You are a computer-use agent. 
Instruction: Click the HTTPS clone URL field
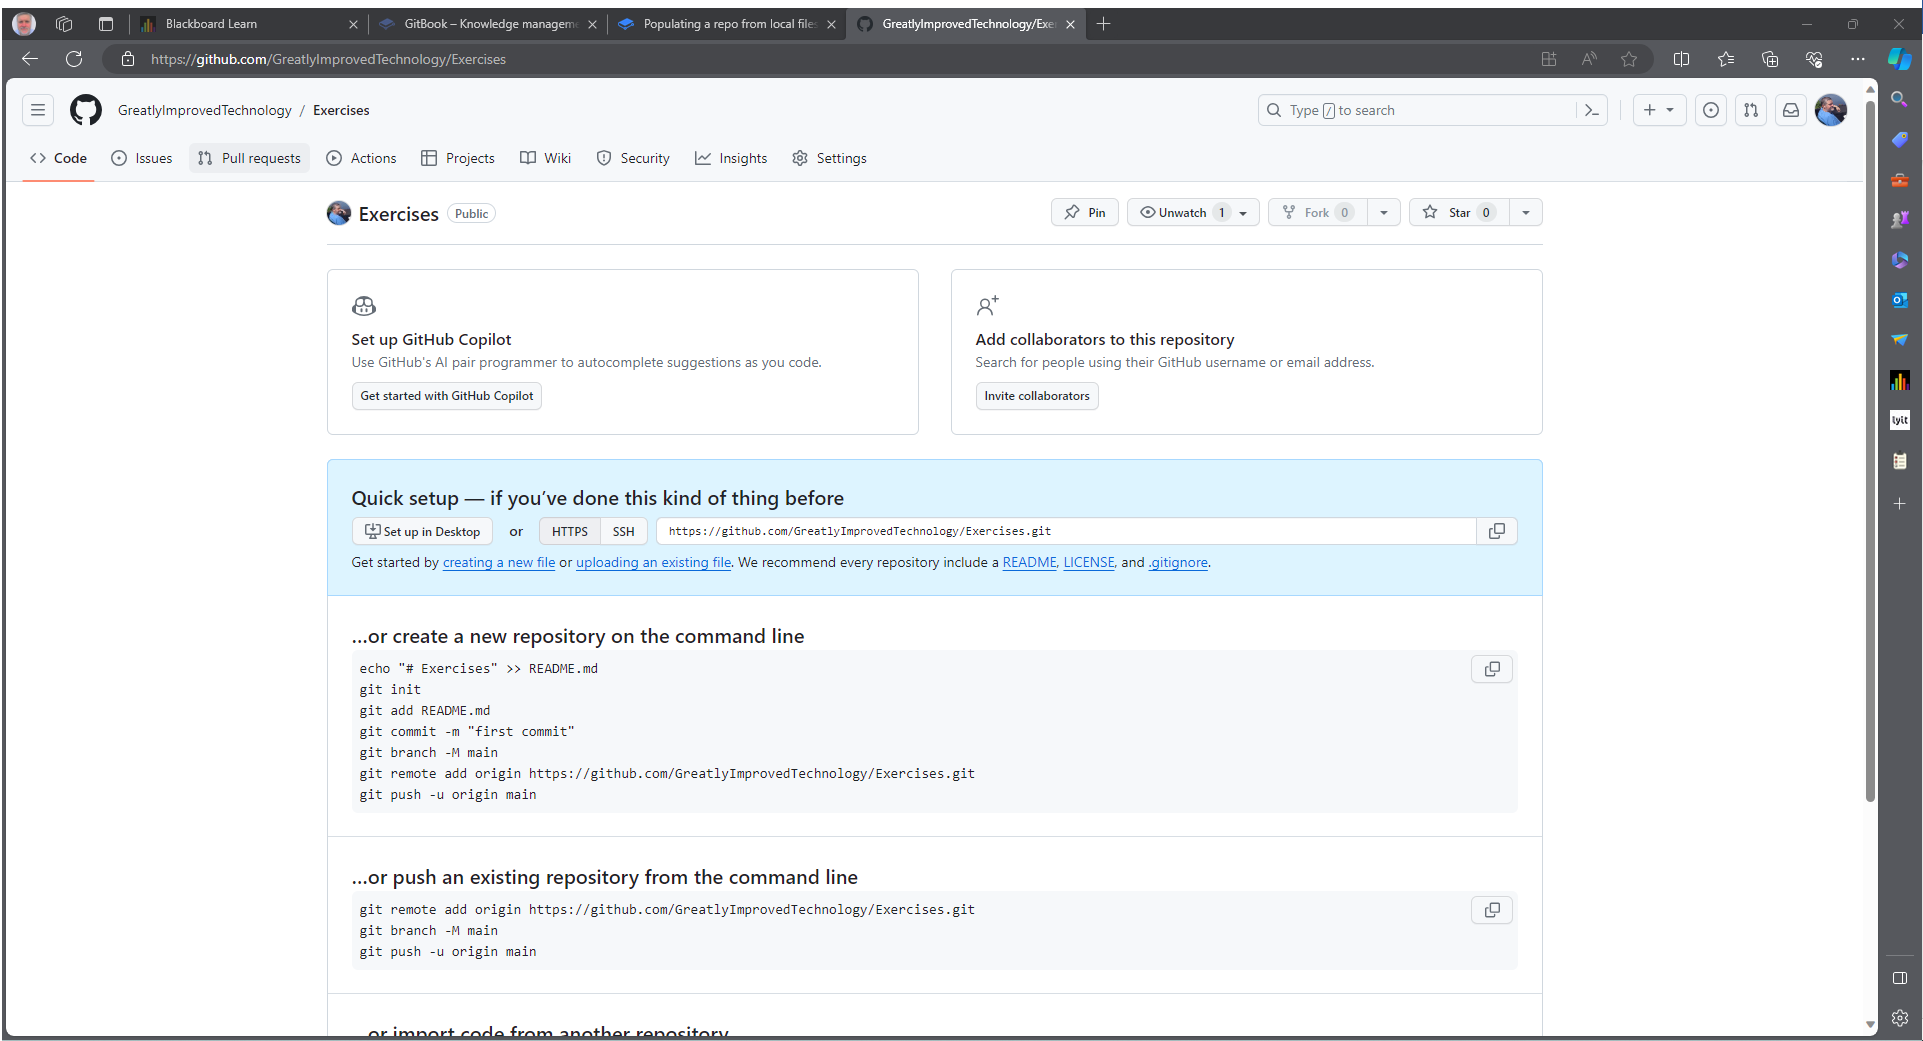click(1066, 531)
